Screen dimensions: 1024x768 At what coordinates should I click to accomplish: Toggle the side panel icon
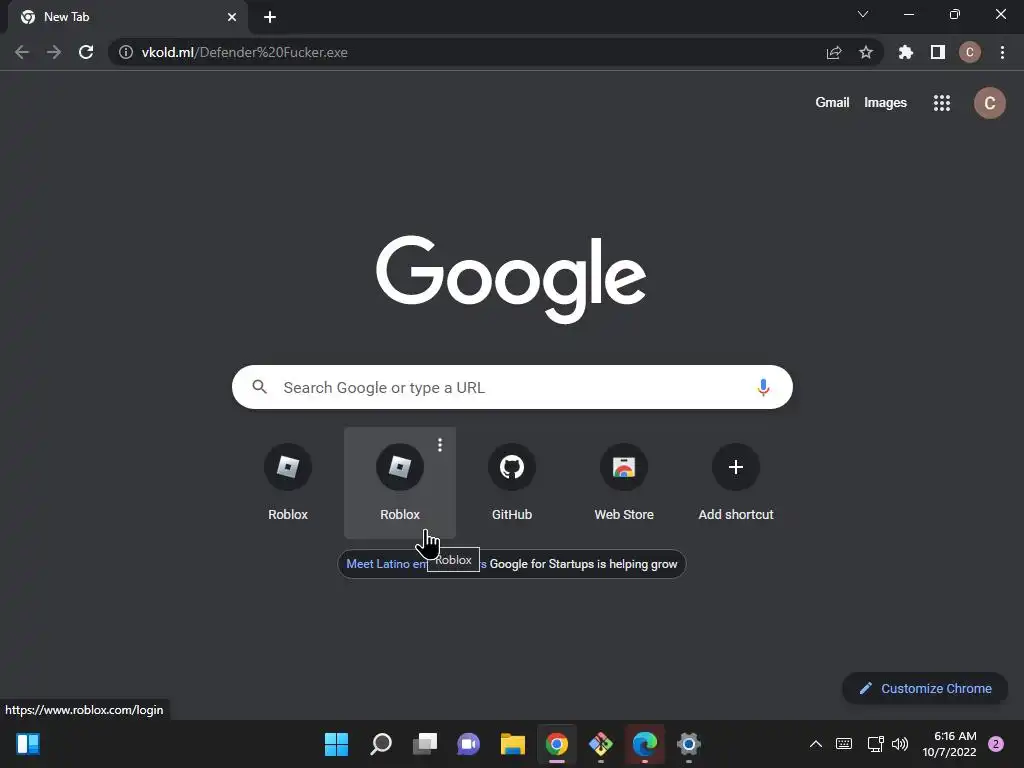(938, 52)
